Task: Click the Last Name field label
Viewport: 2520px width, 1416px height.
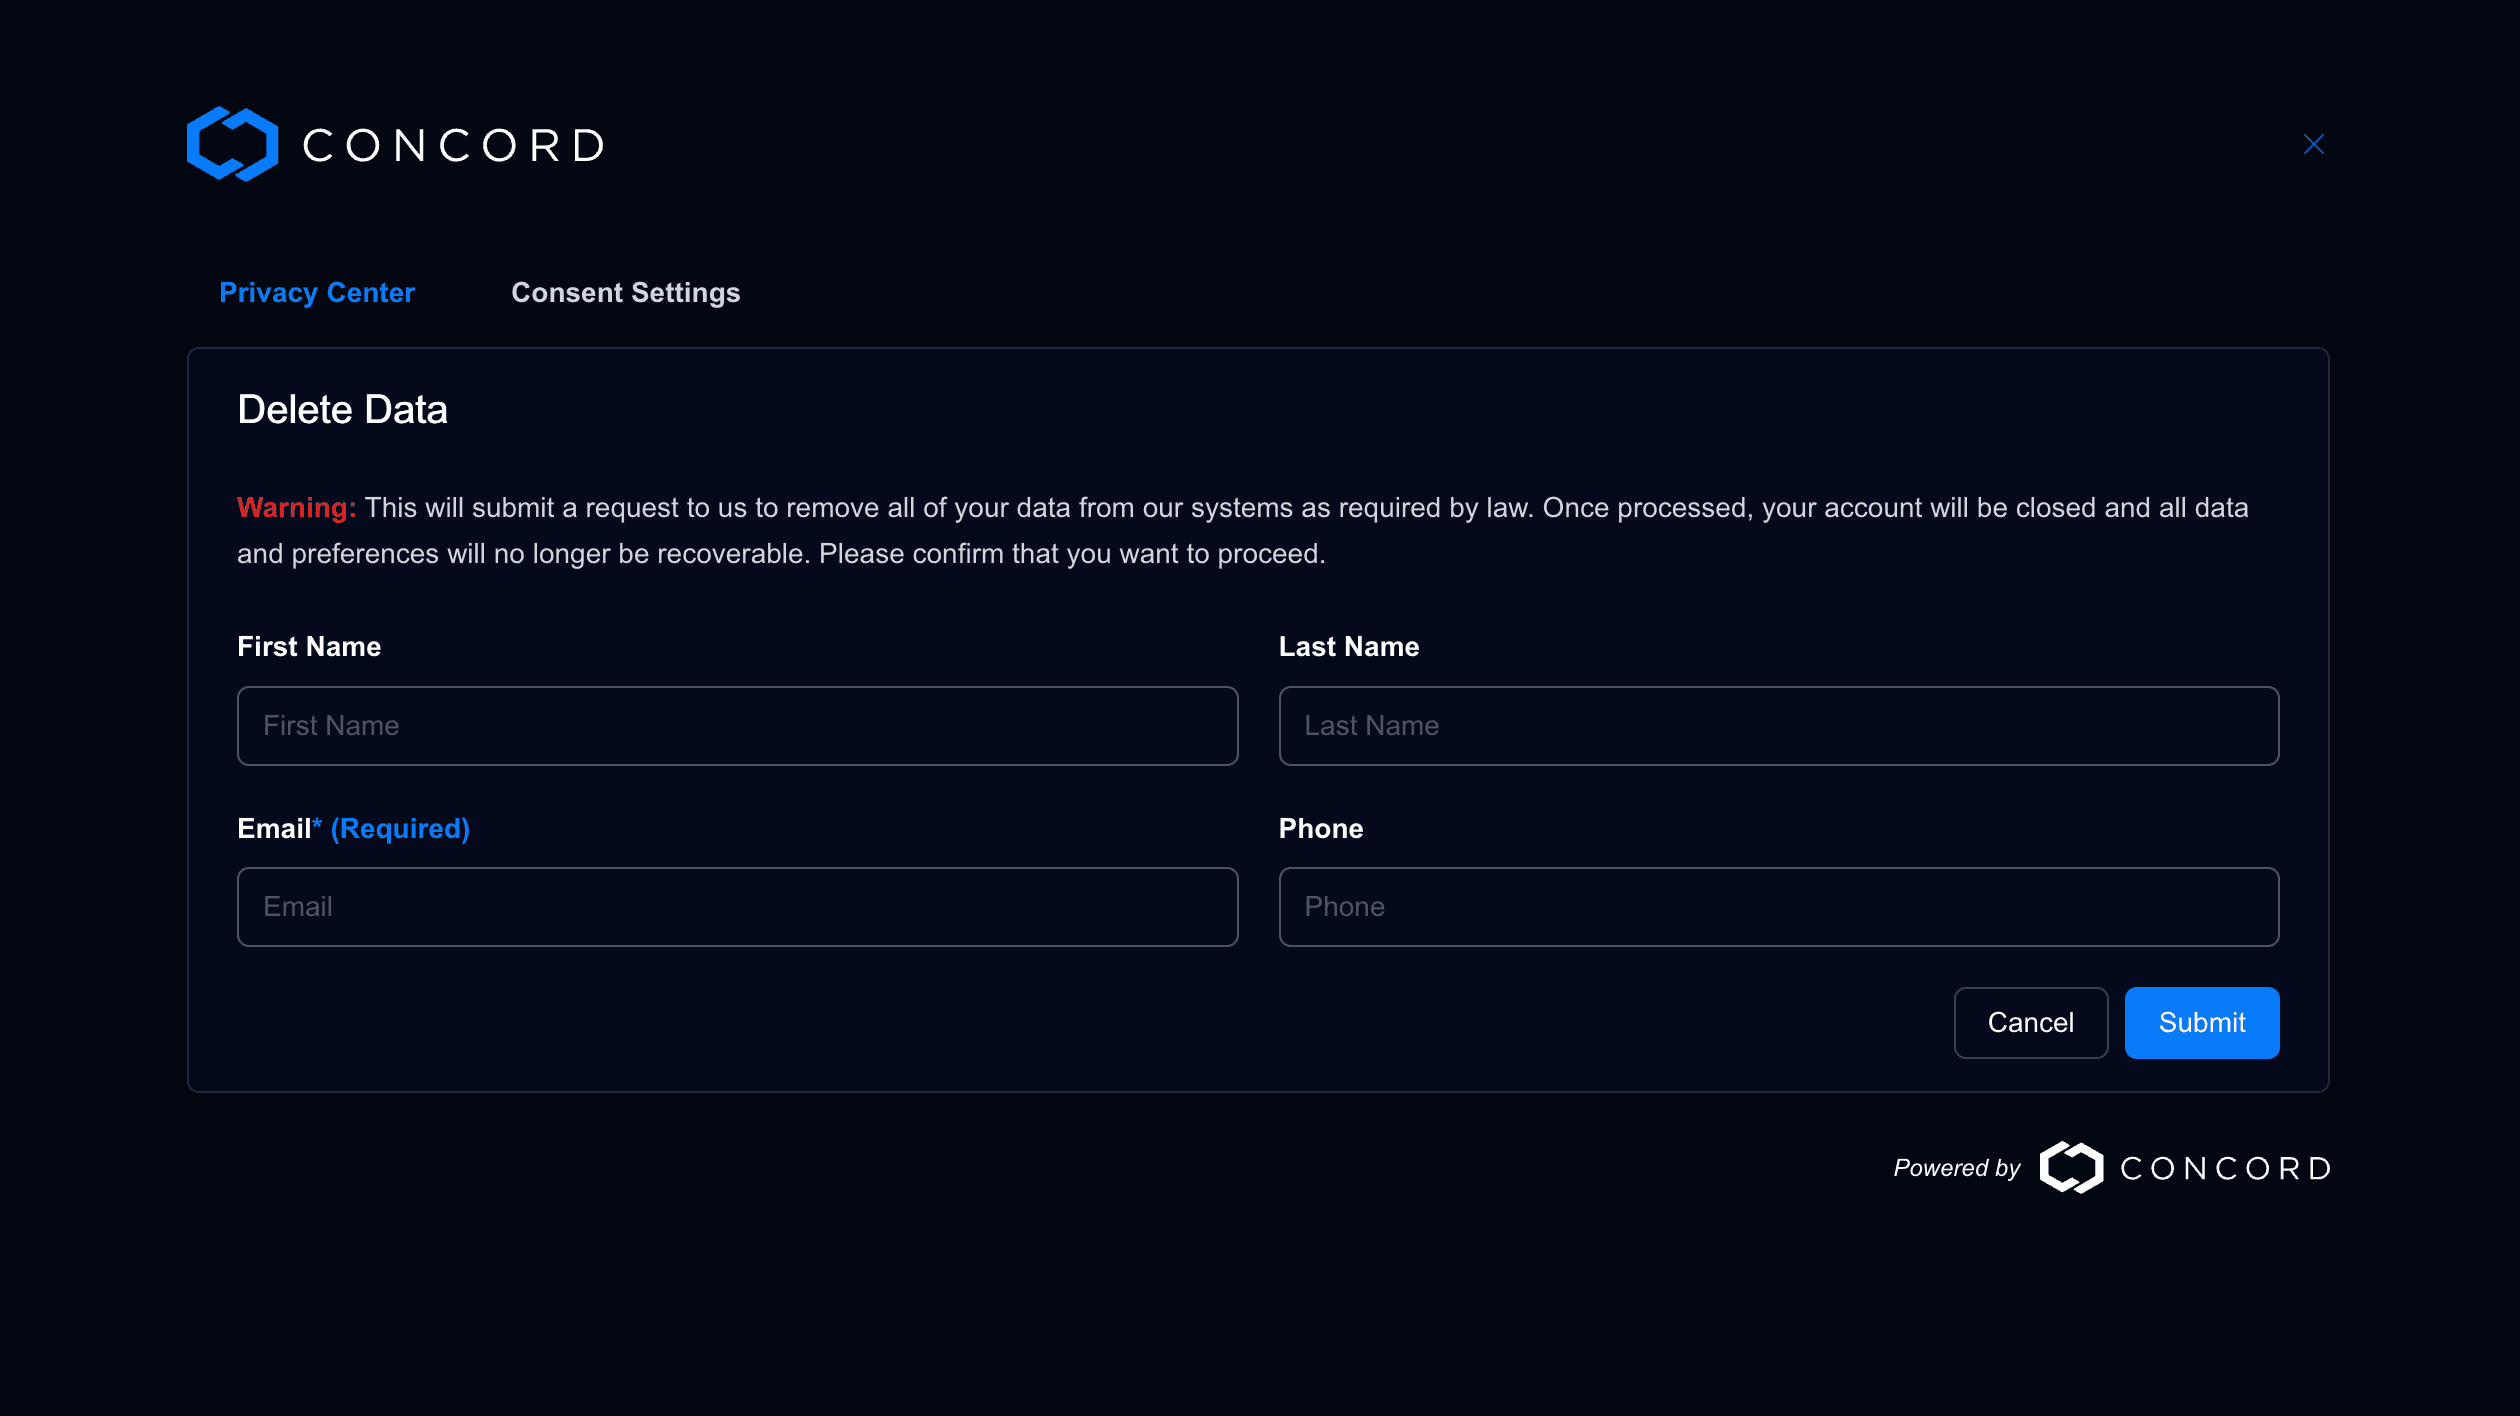Action: pos(1349,646)
